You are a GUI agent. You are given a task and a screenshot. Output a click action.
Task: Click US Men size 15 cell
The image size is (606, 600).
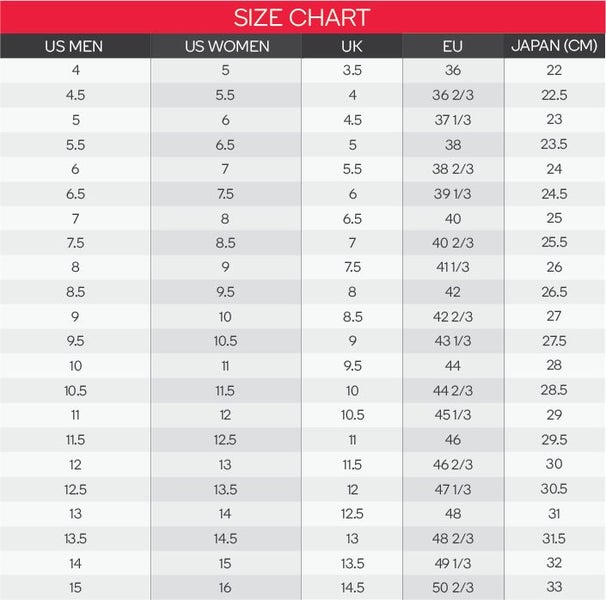pyautogui.click(x=75, y=587)
